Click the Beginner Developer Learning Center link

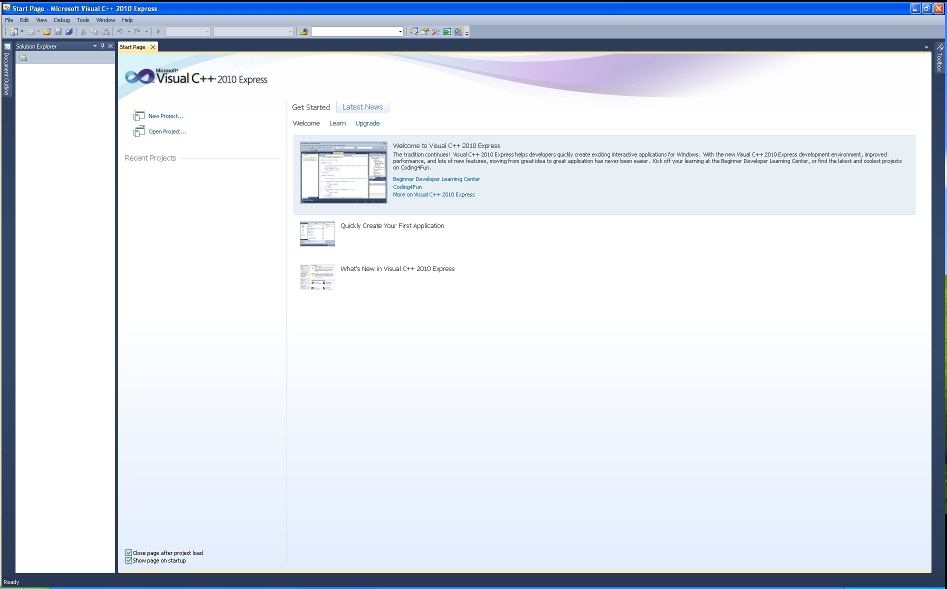436,179
